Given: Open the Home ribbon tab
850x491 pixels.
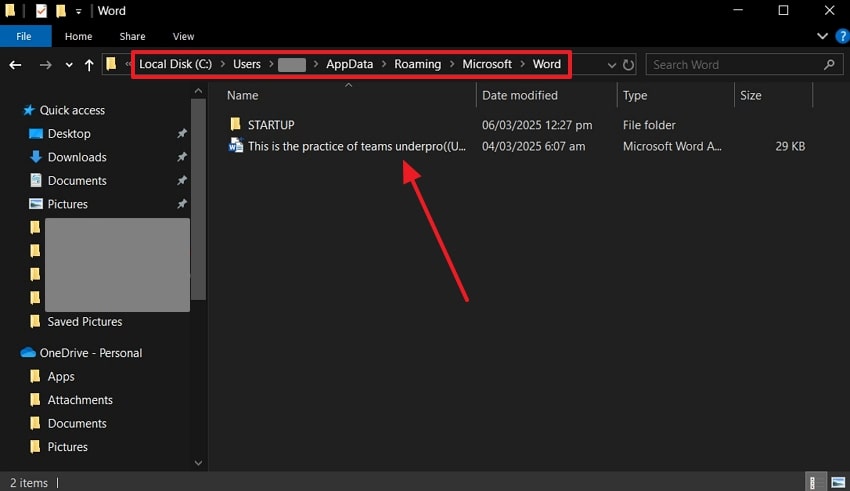Looking at the screenshot, I should pos(79,36).
